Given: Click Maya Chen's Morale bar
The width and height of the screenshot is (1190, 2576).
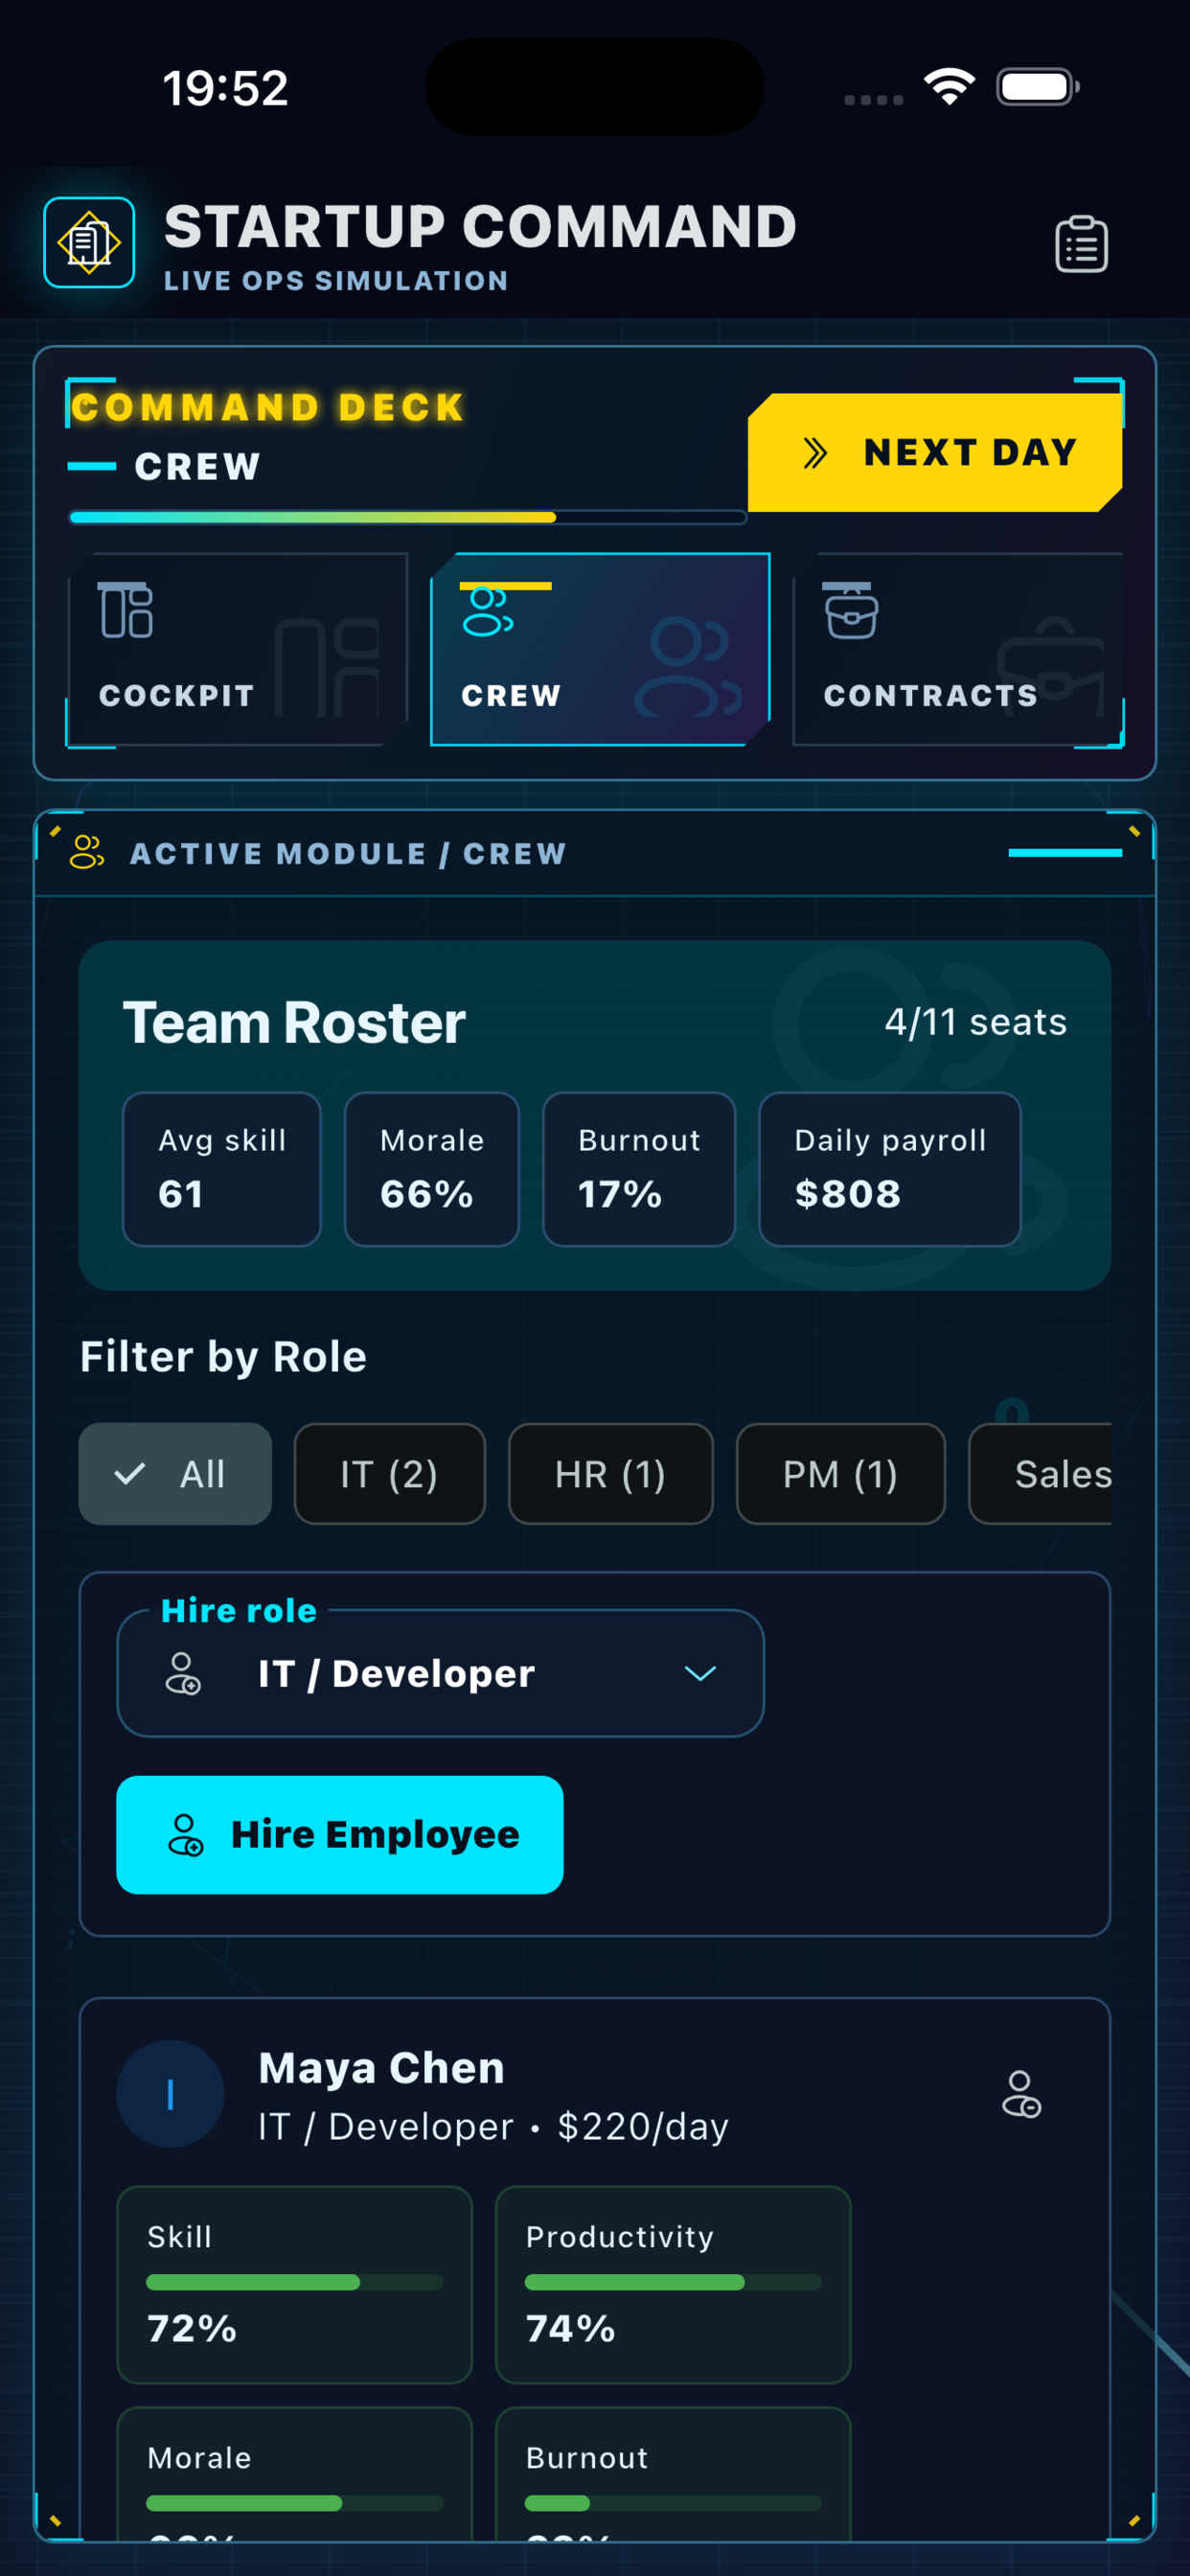Looking at the screenshot, I should pyautogui.click(x=295, y=2503).
